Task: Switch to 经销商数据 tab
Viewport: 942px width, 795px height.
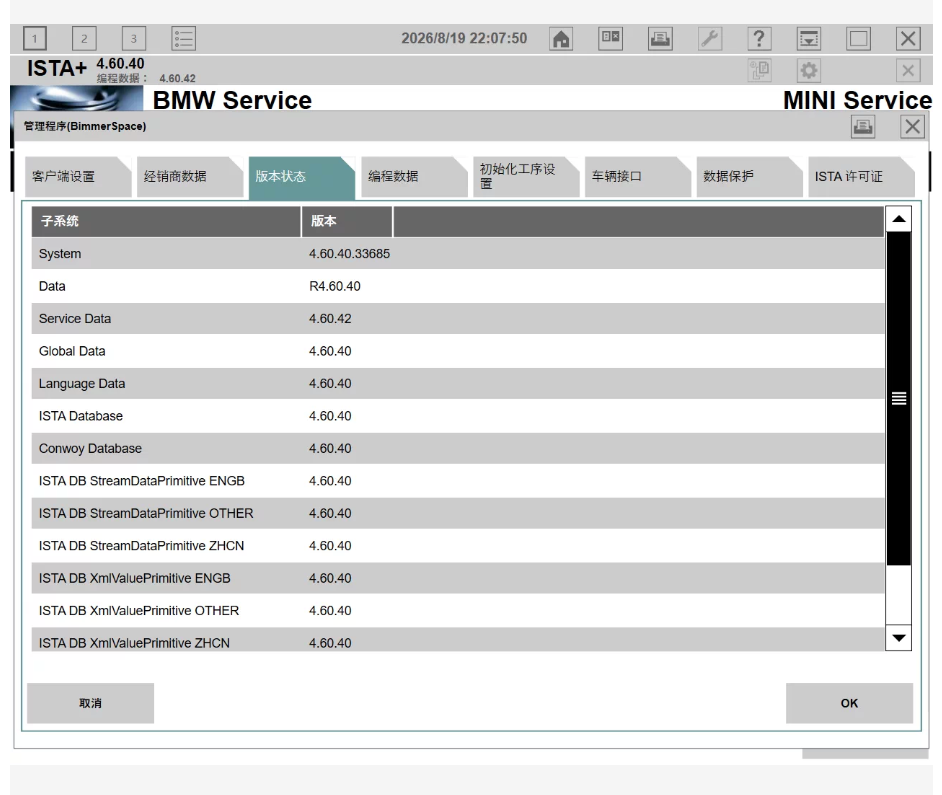Action: (190, 177)
